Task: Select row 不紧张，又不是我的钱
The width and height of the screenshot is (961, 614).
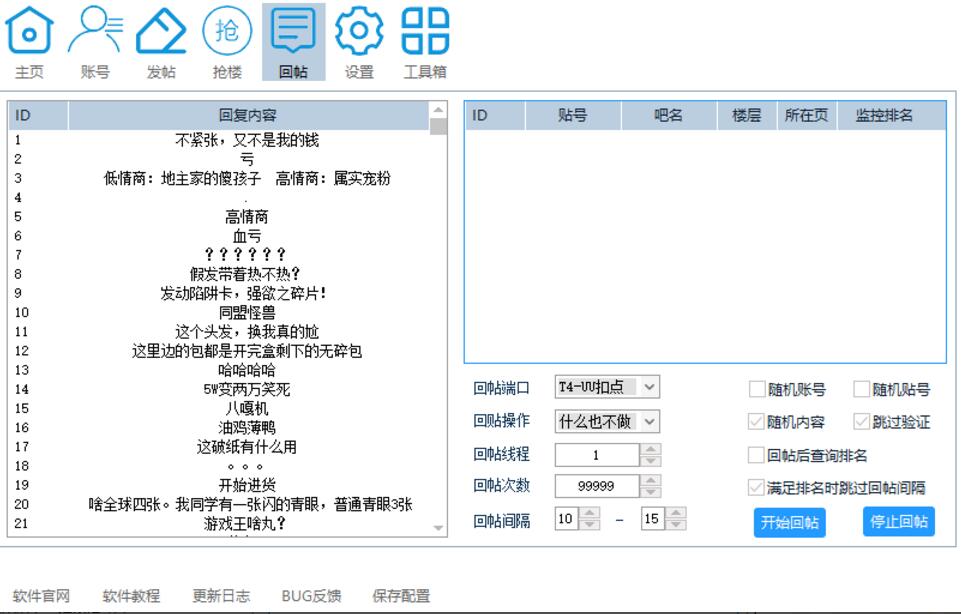Action: tap(219, 140)
